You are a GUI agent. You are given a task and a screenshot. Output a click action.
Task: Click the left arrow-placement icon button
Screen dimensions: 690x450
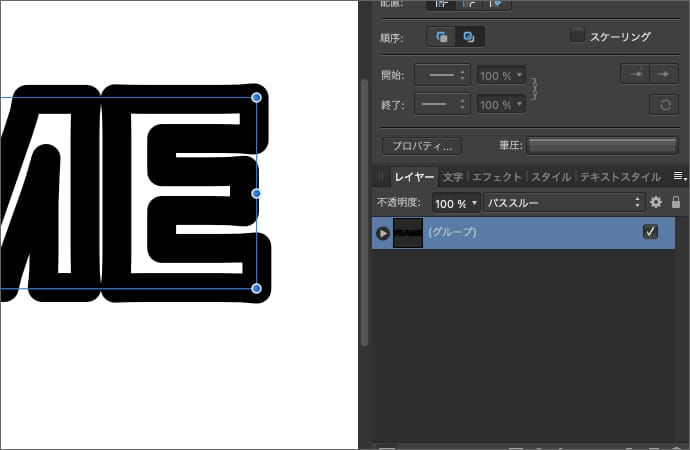point(634,74)
